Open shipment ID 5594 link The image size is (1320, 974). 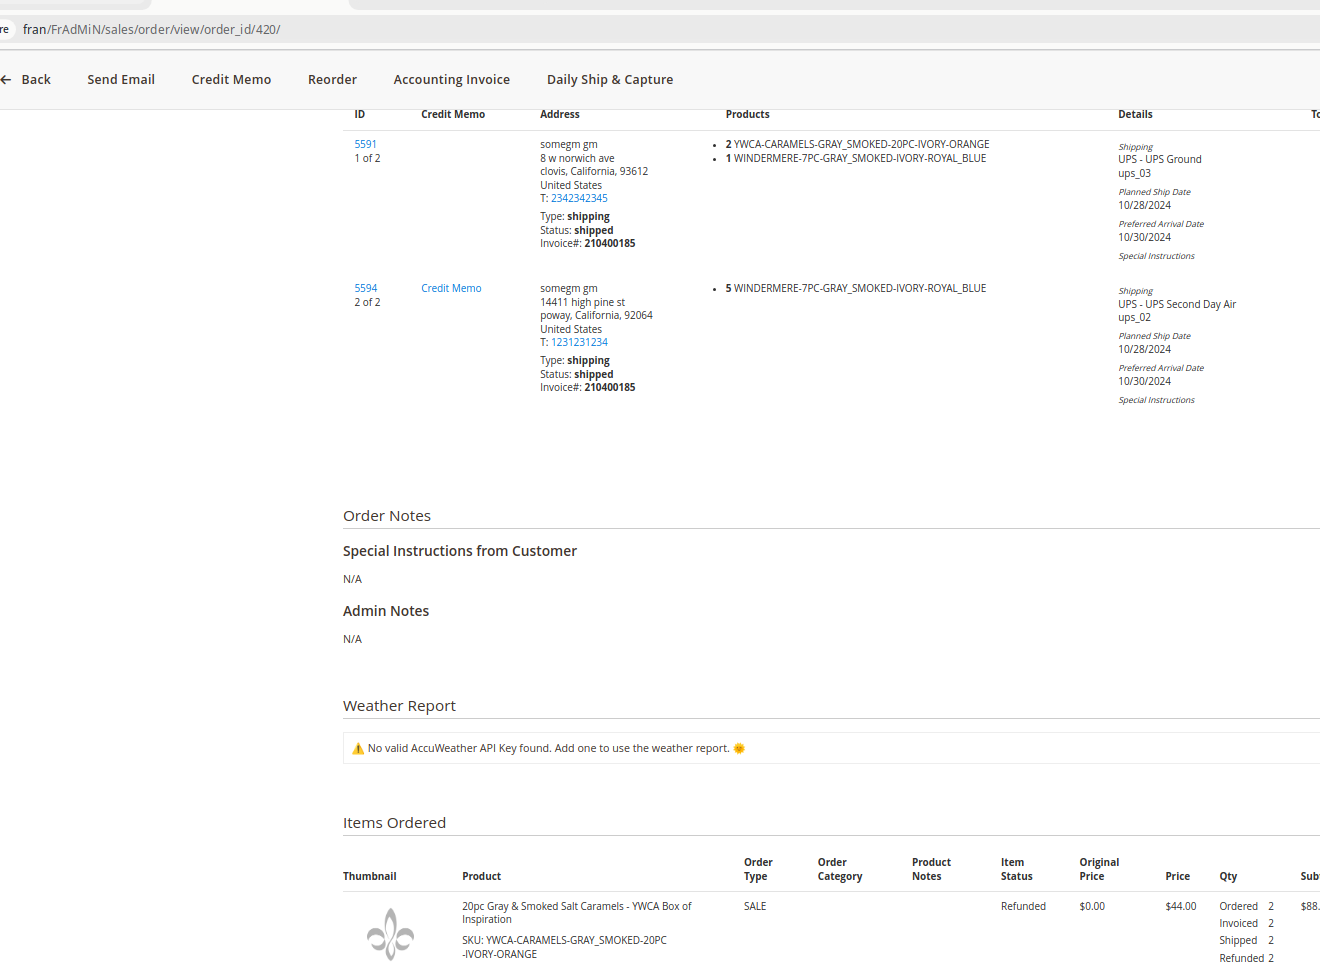click(365, 289)
